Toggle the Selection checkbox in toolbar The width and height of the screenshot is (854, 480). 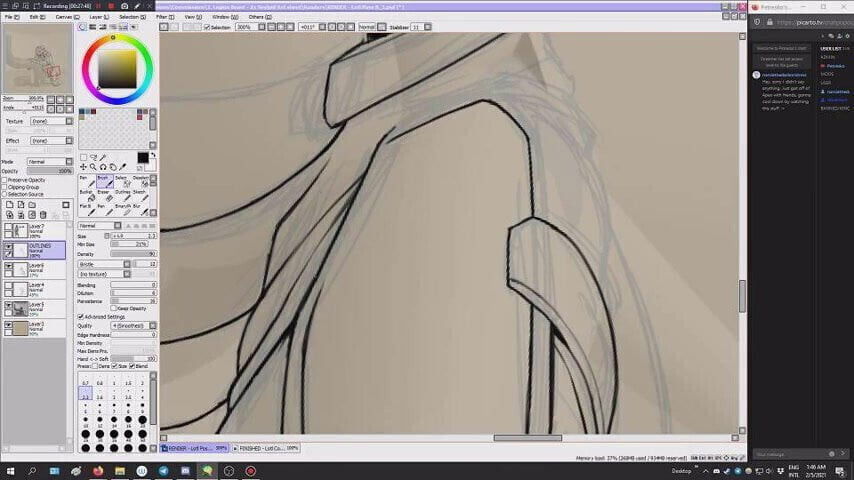pos(206,27)
